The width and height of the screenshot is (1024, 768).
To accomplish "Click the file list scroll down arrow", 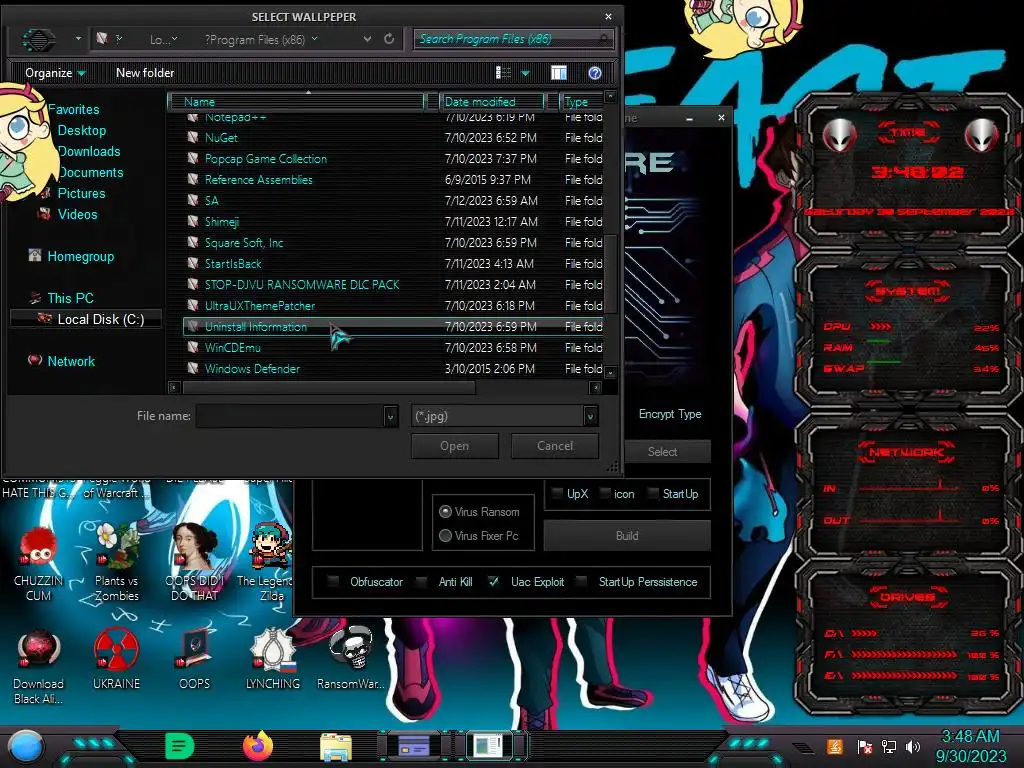I will pos(610,372).
